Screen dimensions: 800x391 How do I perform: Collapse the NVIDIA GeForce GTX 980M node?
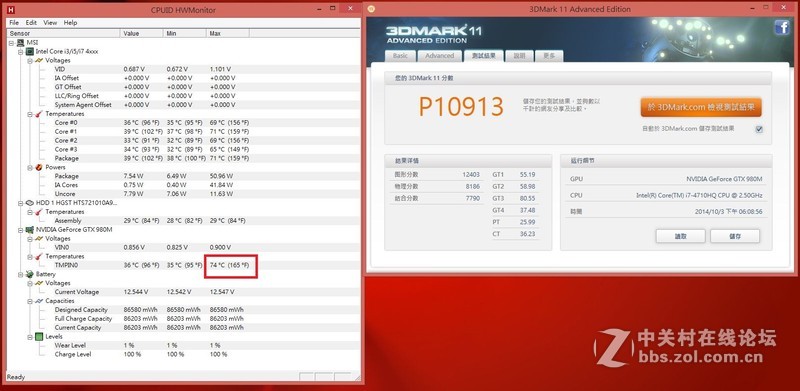pyautogui.click(x=21, y=230)
